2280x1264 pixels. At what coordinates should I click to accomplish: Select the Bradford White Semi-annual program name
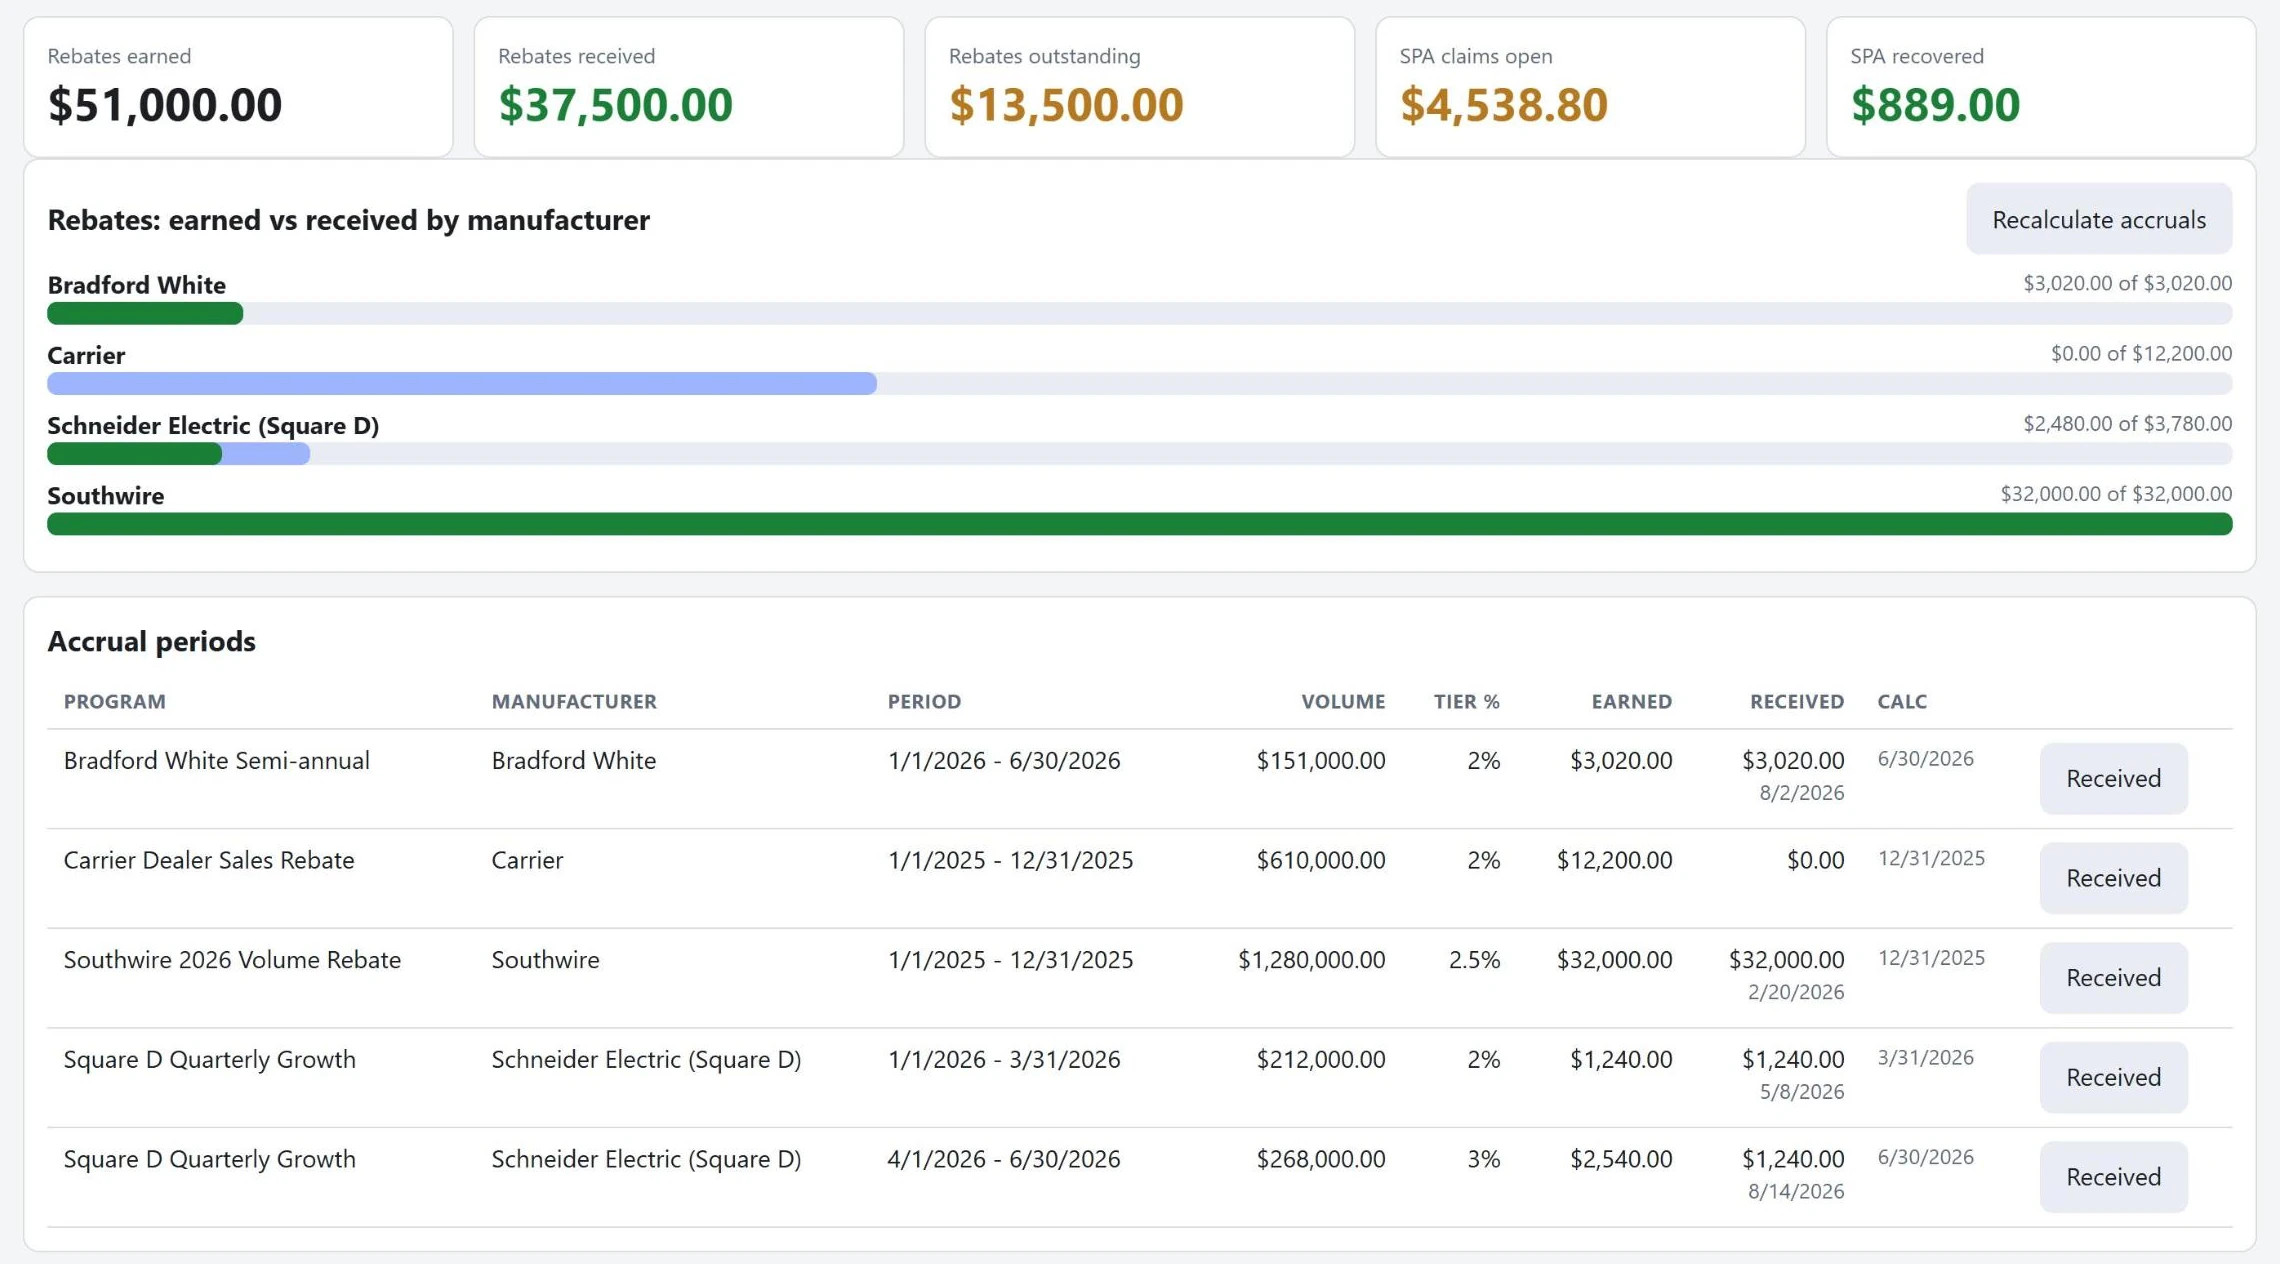216,761
